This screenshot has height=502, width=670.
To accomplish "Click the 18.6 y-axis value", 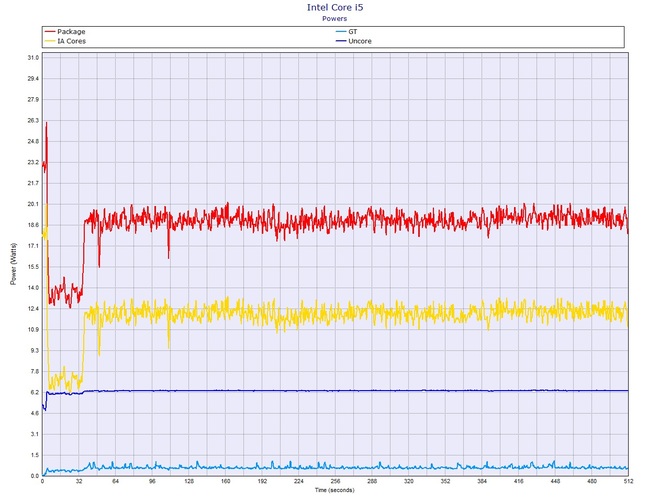I will tap(33, 225).
